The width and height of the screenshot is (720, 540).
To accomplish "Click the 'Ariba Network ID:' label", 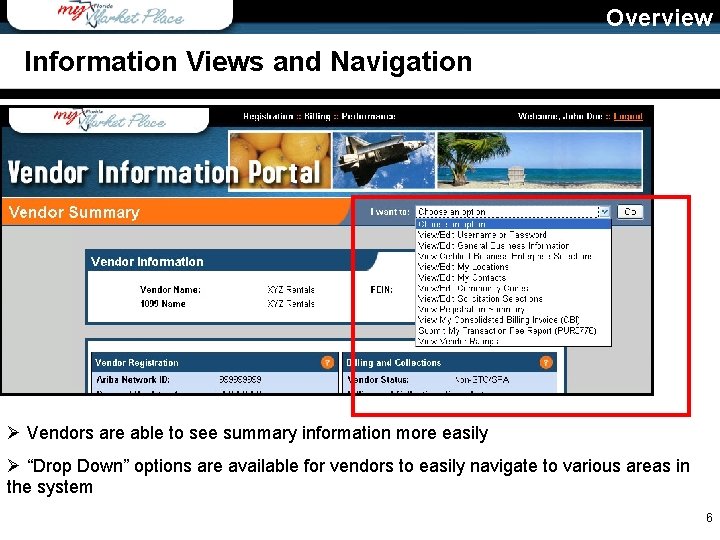I will [133, 379].
